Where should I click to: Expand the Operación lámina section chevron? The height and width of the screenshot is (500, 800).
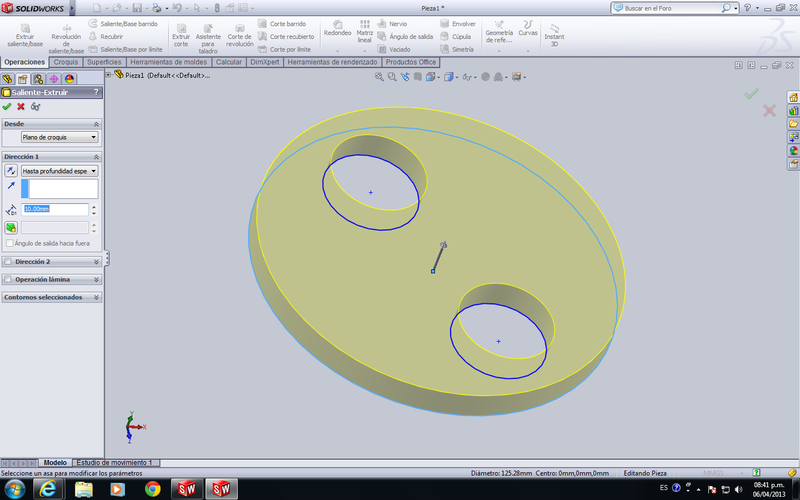coord(96,280)
